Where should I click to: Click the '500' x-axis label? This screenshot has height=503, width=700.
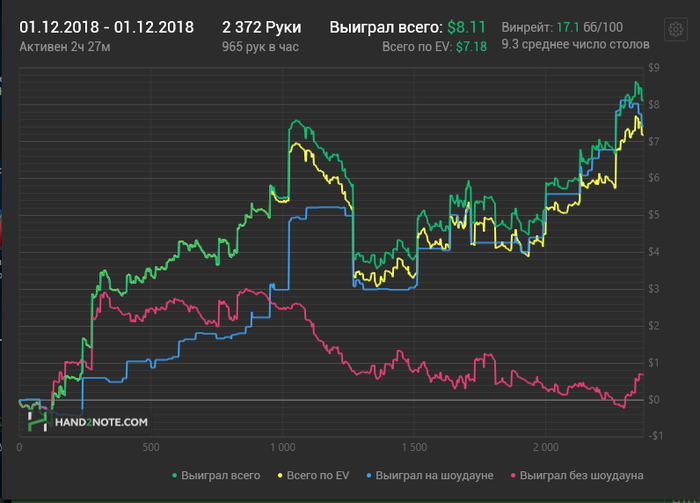pyautogui.click(x=151, y=447)
